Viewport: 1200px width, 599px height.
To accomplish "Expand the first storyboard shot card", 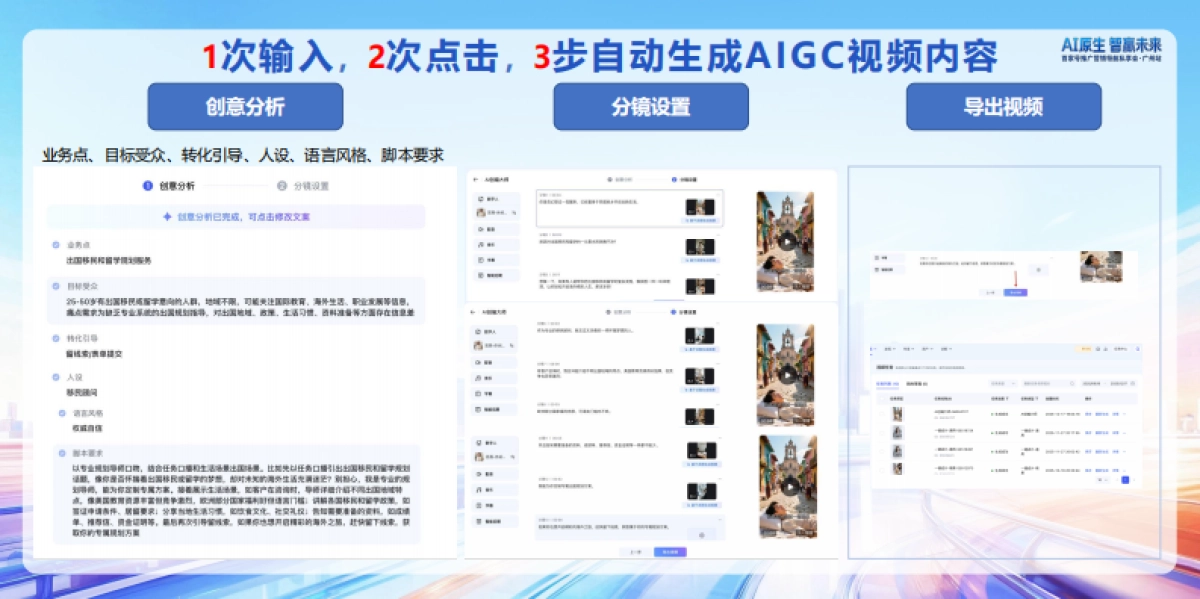I will (x=718, y=195).
